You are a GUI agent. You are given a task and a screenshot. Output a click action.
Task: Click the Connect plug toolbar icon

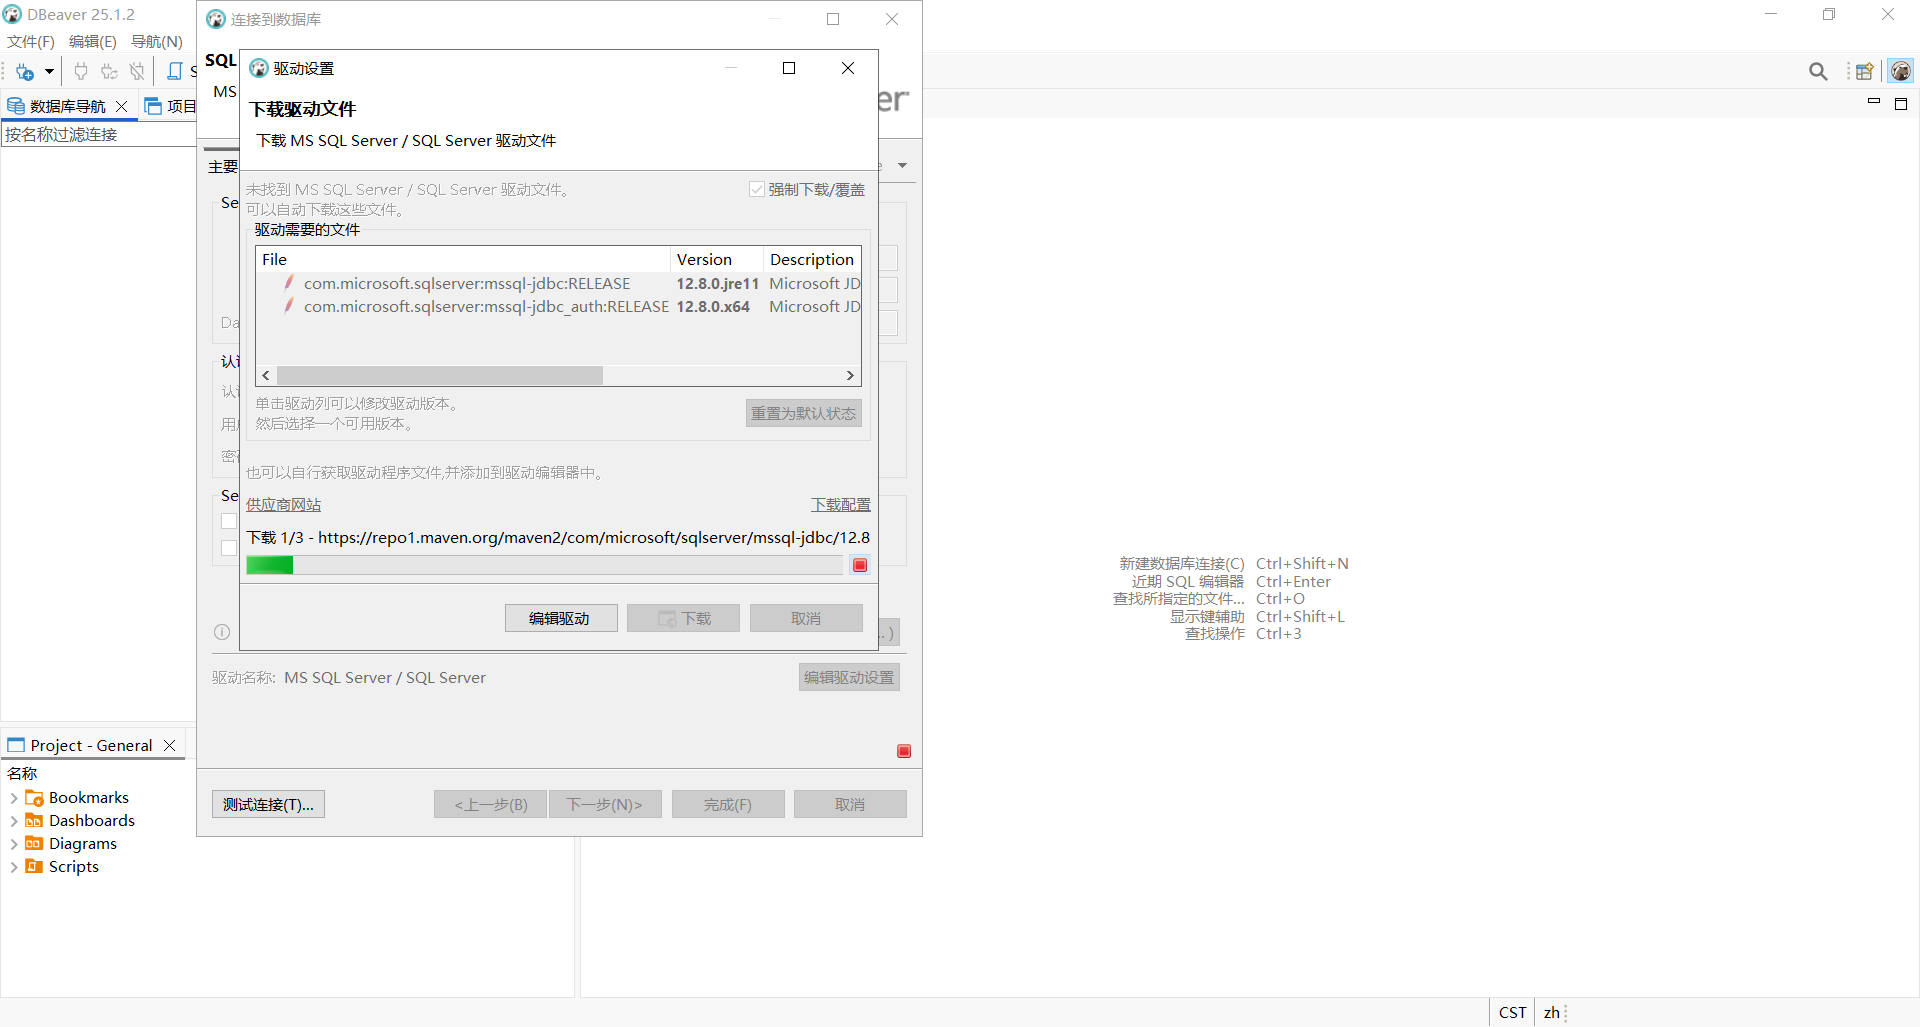pyautogui.click(x=81, y=72)
